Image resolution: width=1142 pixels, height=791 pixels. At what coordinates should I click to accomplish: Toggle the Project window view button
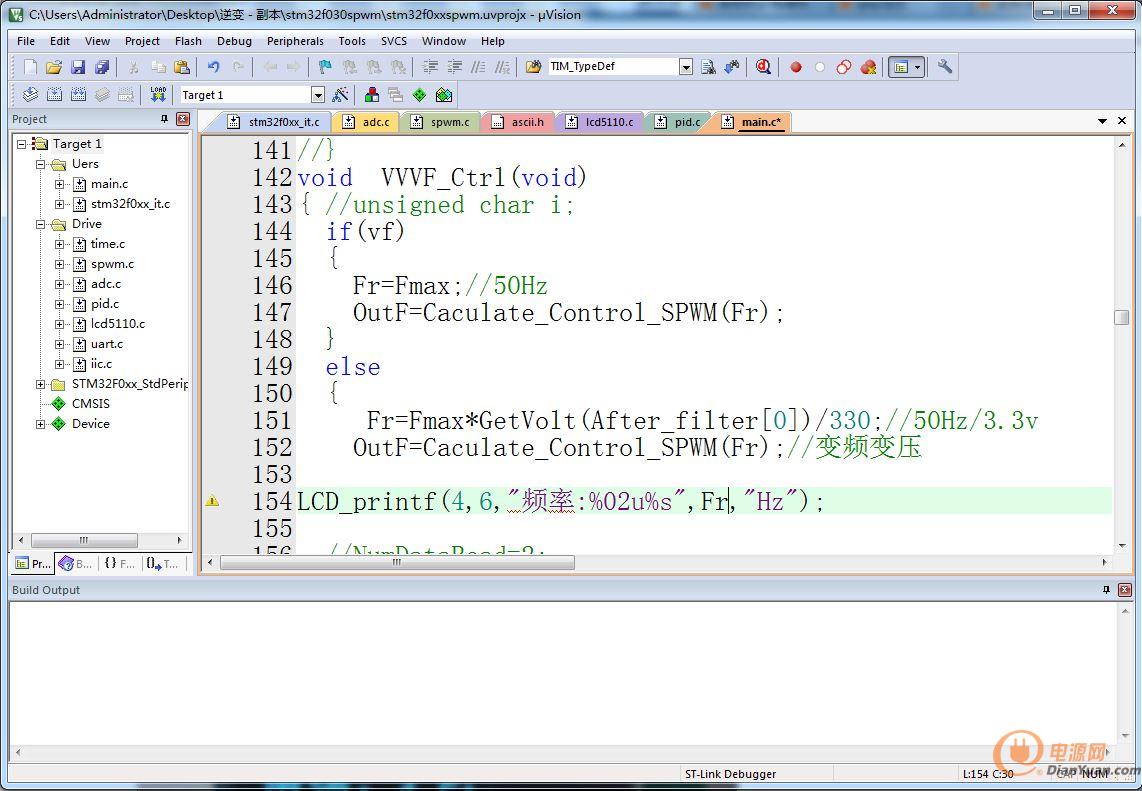click(901, 67)
